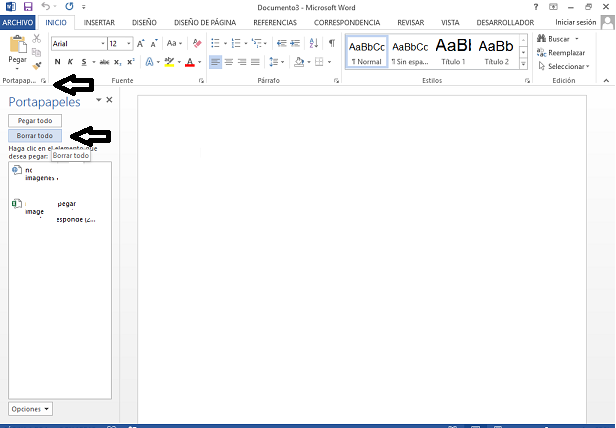The image size is (616, 428).
Task: Click the Save icon in quick access toolbar
Action: [x=28, y=7]
